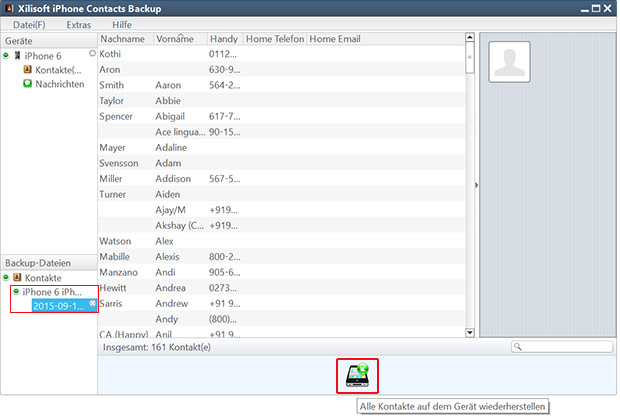Select the 2015-09-1... backup date entry
Screen dimensions: 620x418
pyautogui.click(x=64, y=306)
